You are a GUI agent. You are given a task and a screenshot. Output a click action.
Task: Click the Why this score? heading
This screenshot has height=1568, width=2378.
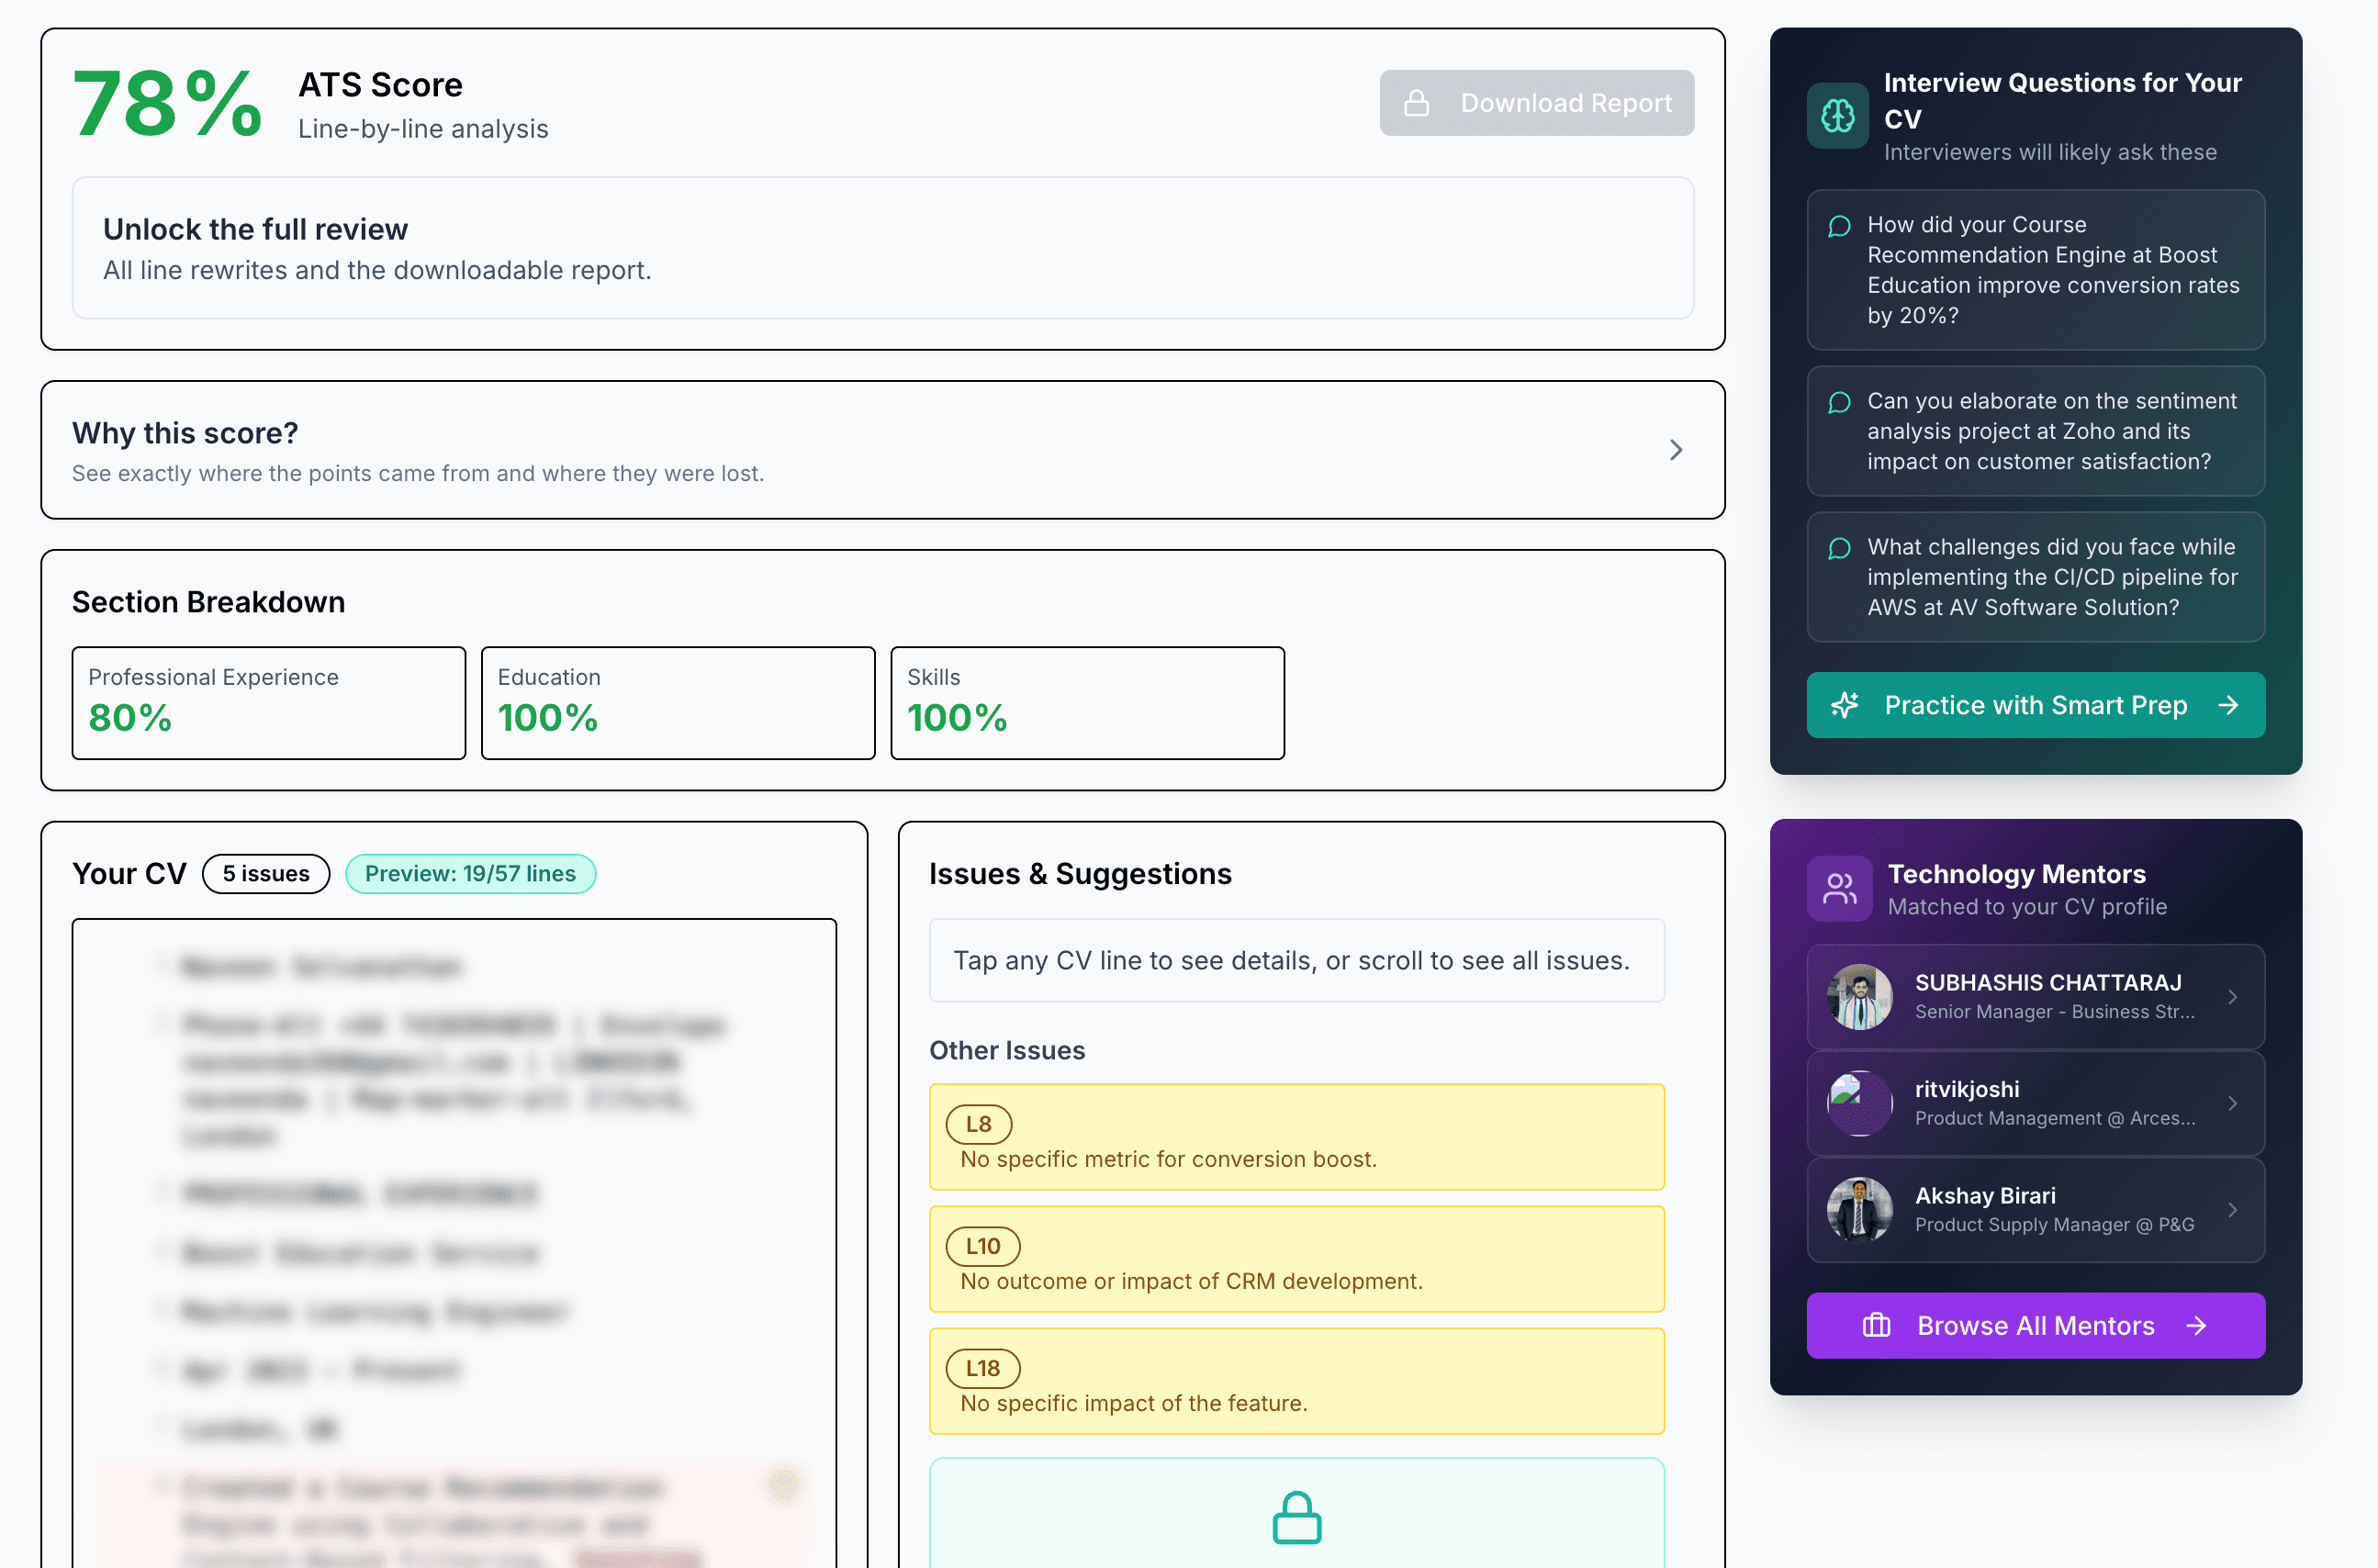[x=185, y=433]
